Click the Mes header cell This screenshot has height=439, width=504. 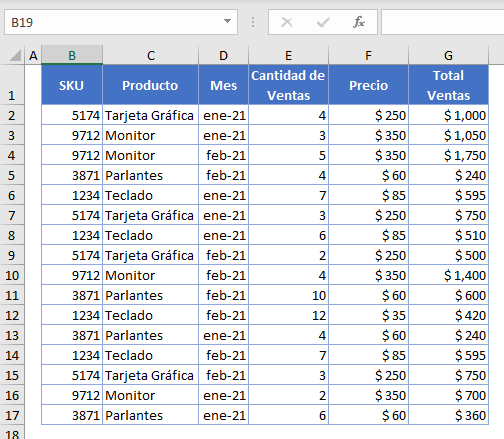224,85
